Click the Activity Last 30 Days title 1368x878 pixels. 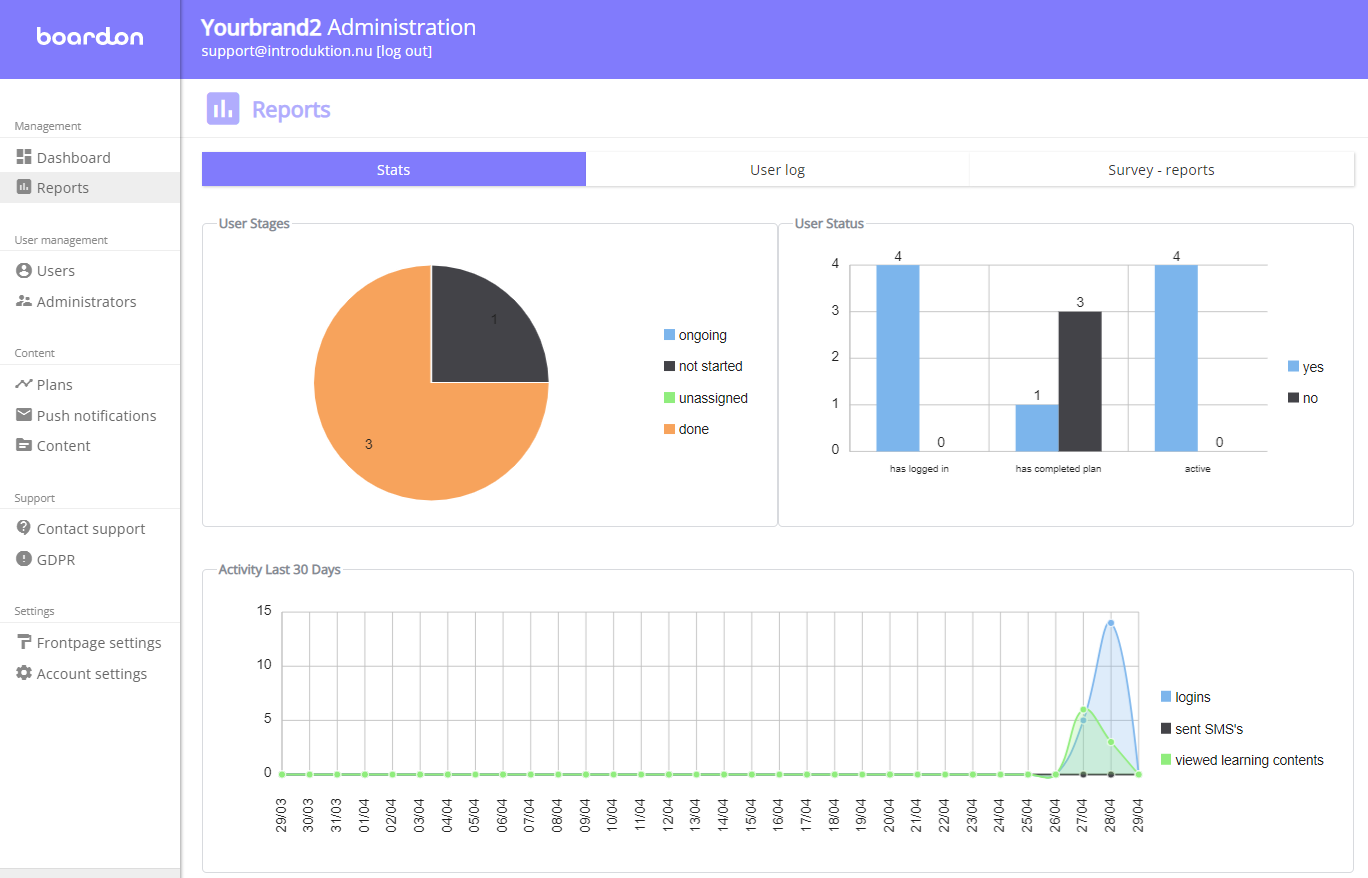pyautogui.click(x=280, y=570)
